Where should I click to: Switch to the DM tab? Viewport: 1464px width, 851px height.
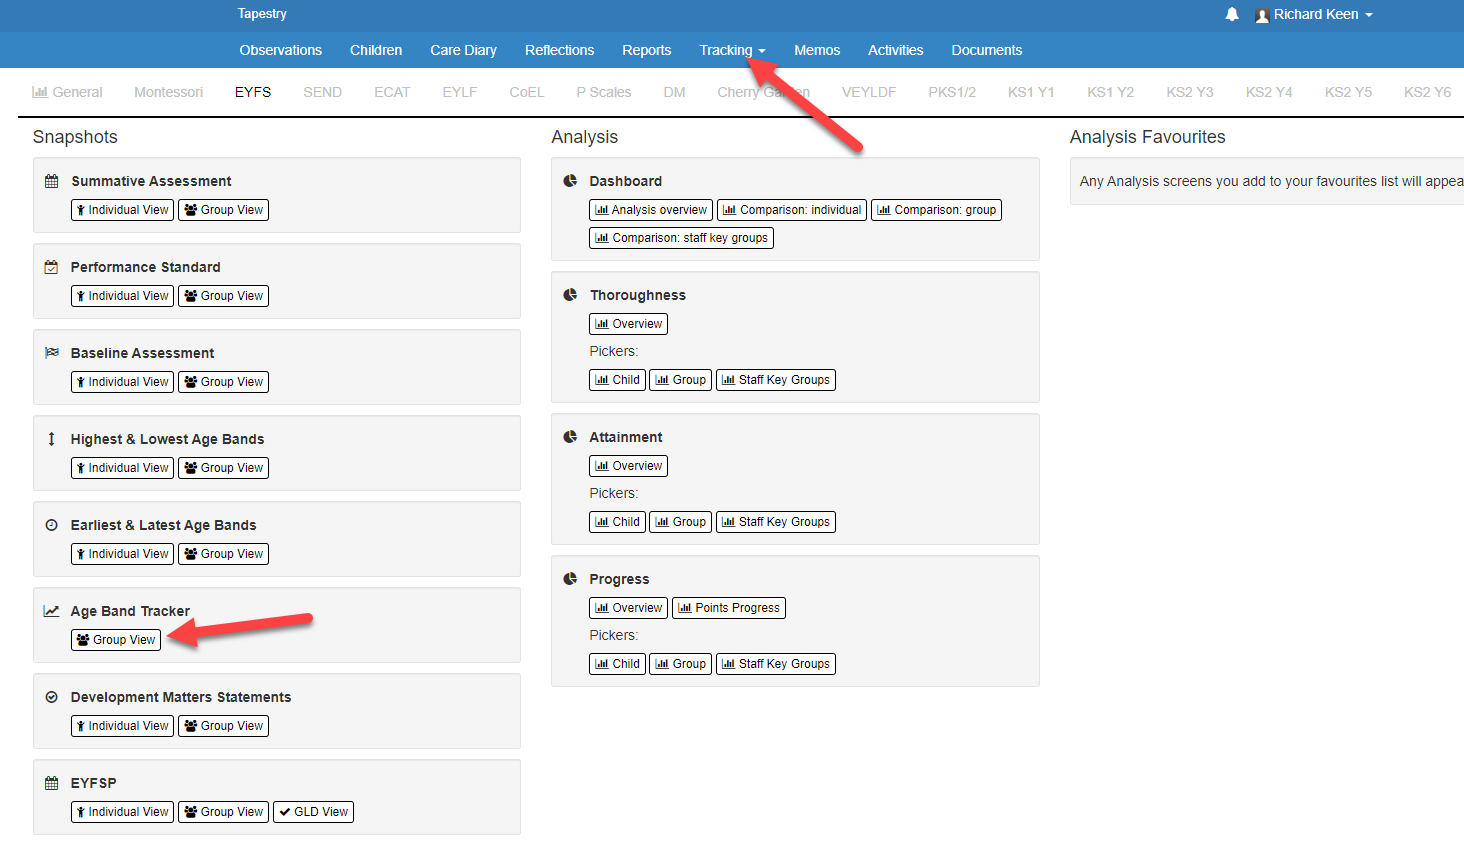coord(675,92)
